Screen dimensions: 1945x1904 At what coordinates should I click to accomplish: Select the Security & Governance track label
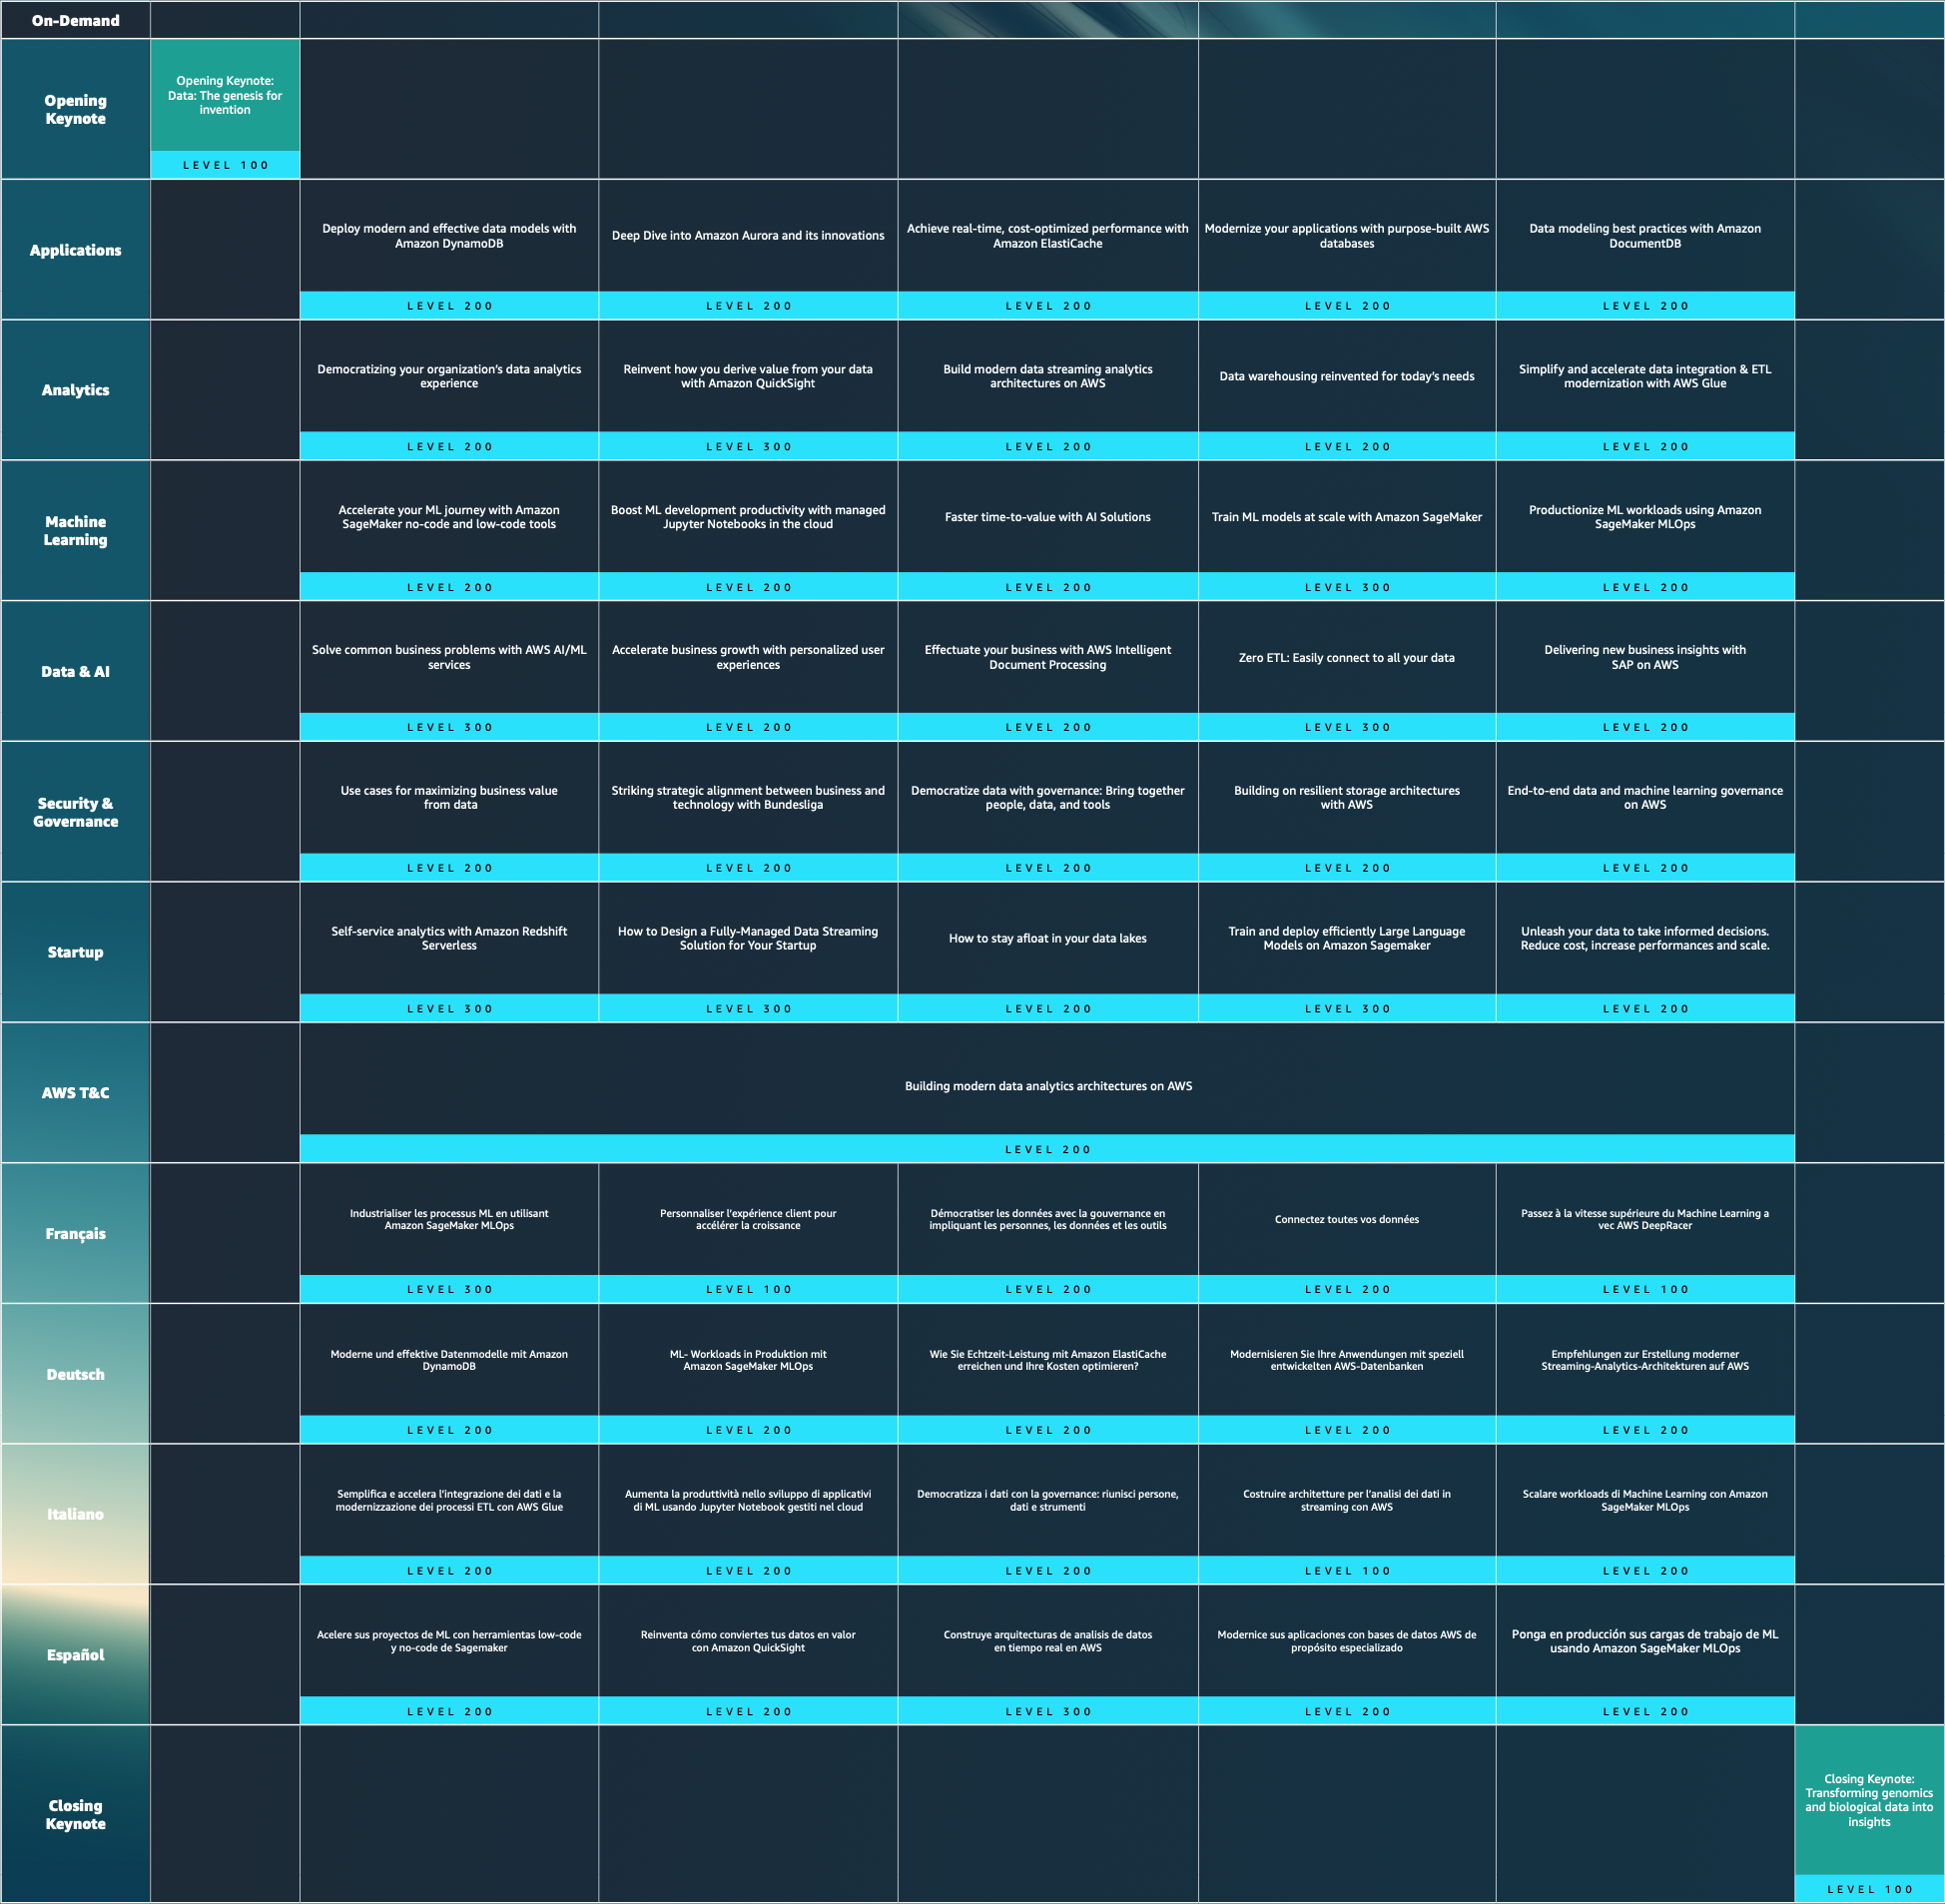[75, 812]
